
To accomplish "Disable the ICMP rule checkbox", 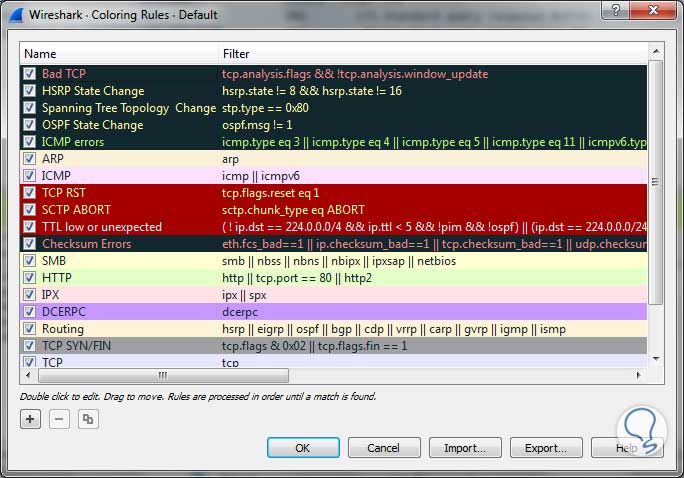I will (x=29, y=176).
